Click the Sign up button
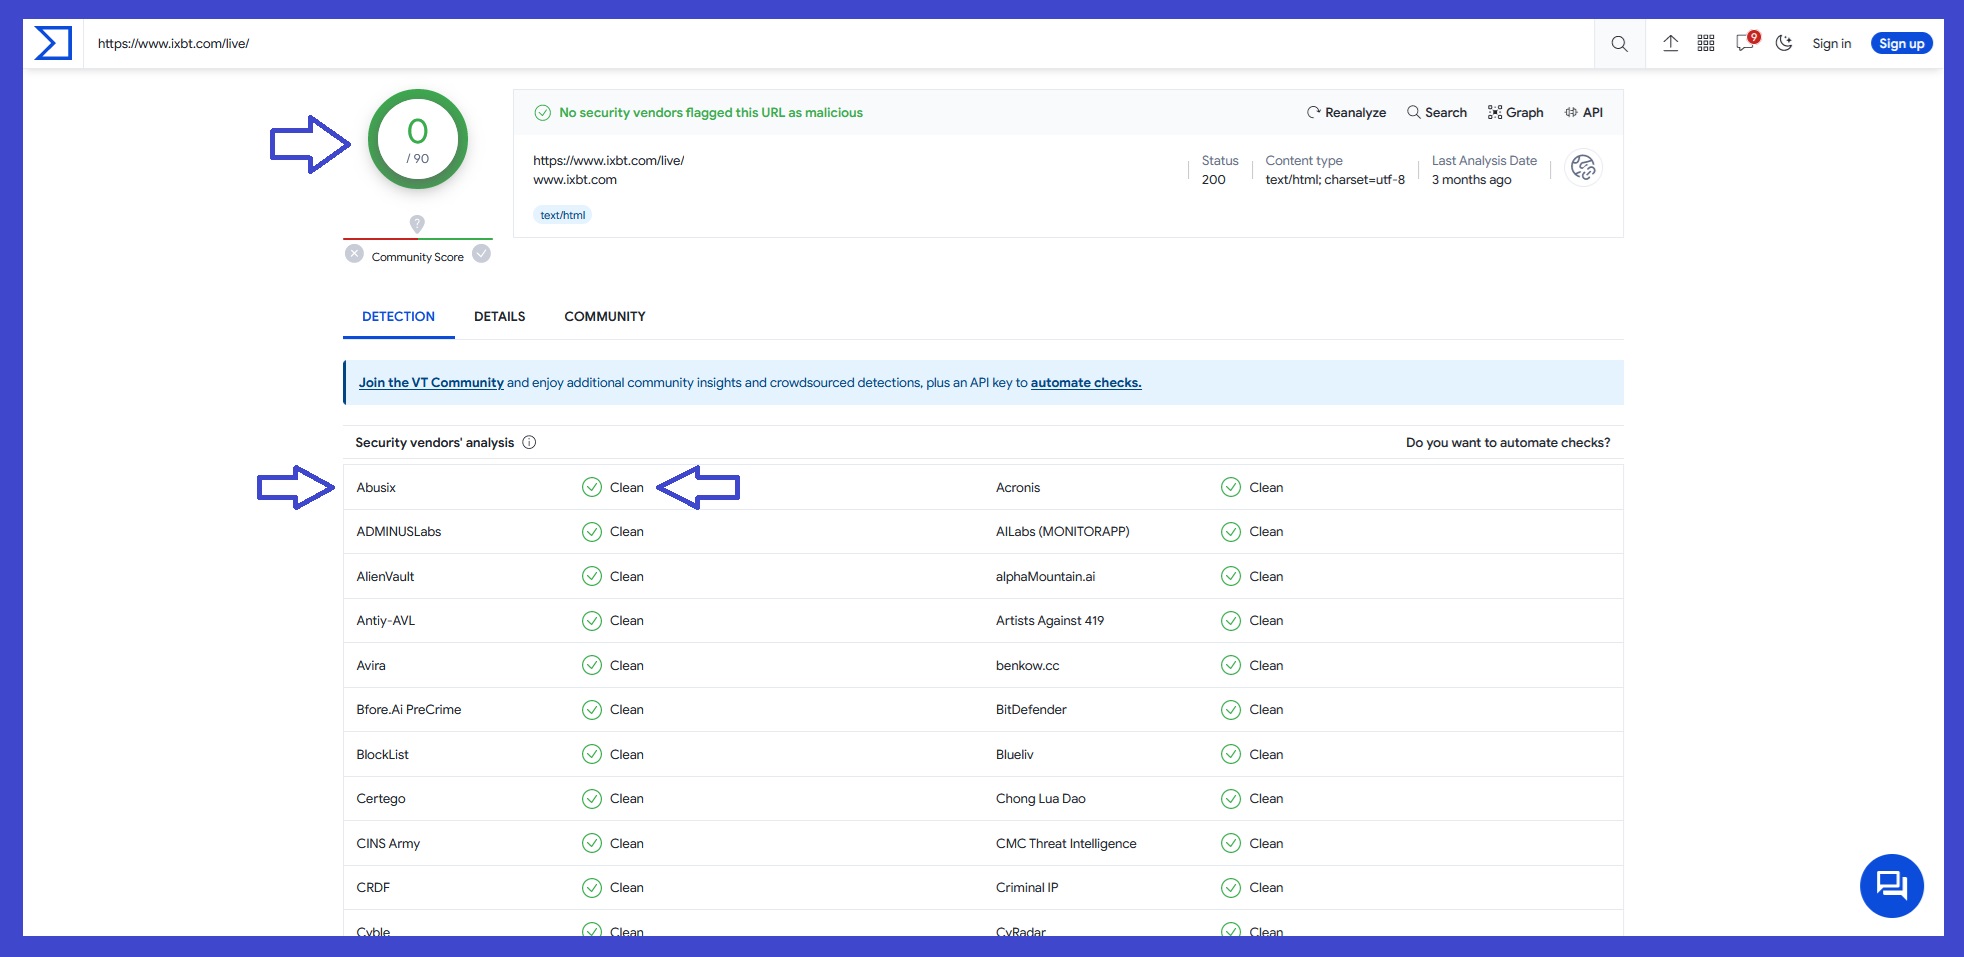This screenshot has height=957, width=1964. point(1901,44)
